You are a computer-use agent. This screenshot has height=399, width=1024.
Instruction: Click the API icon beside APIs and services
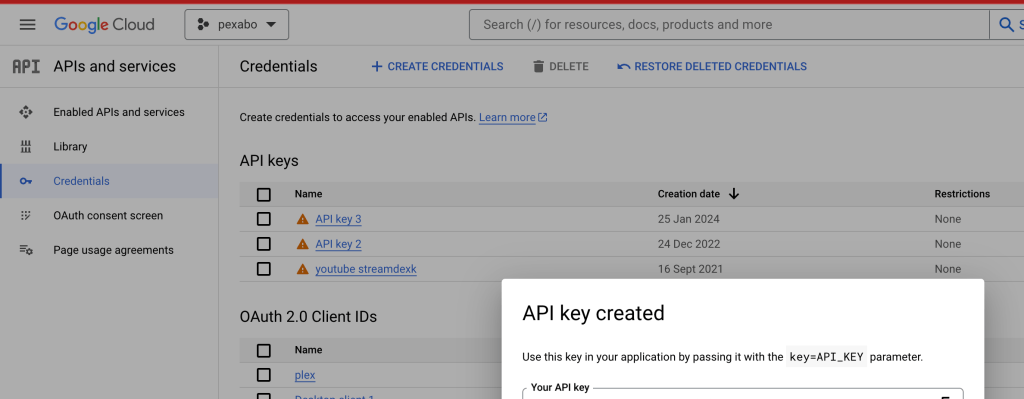coord(27,67)
